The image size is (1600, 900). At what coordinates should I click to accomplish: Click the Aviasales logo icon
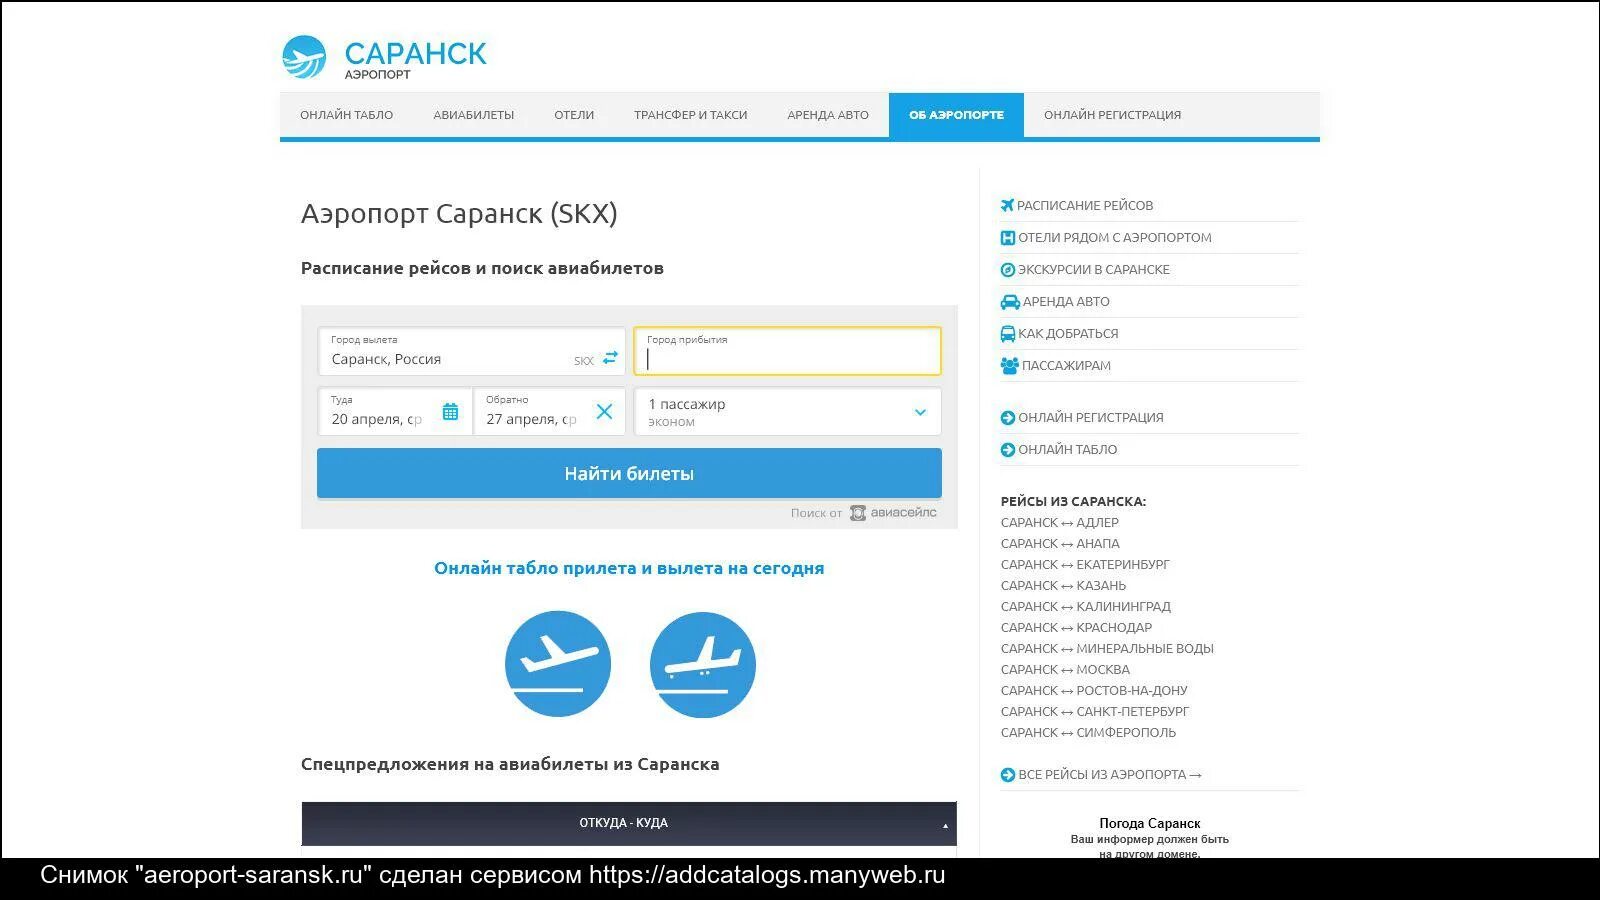pos(858,513)
